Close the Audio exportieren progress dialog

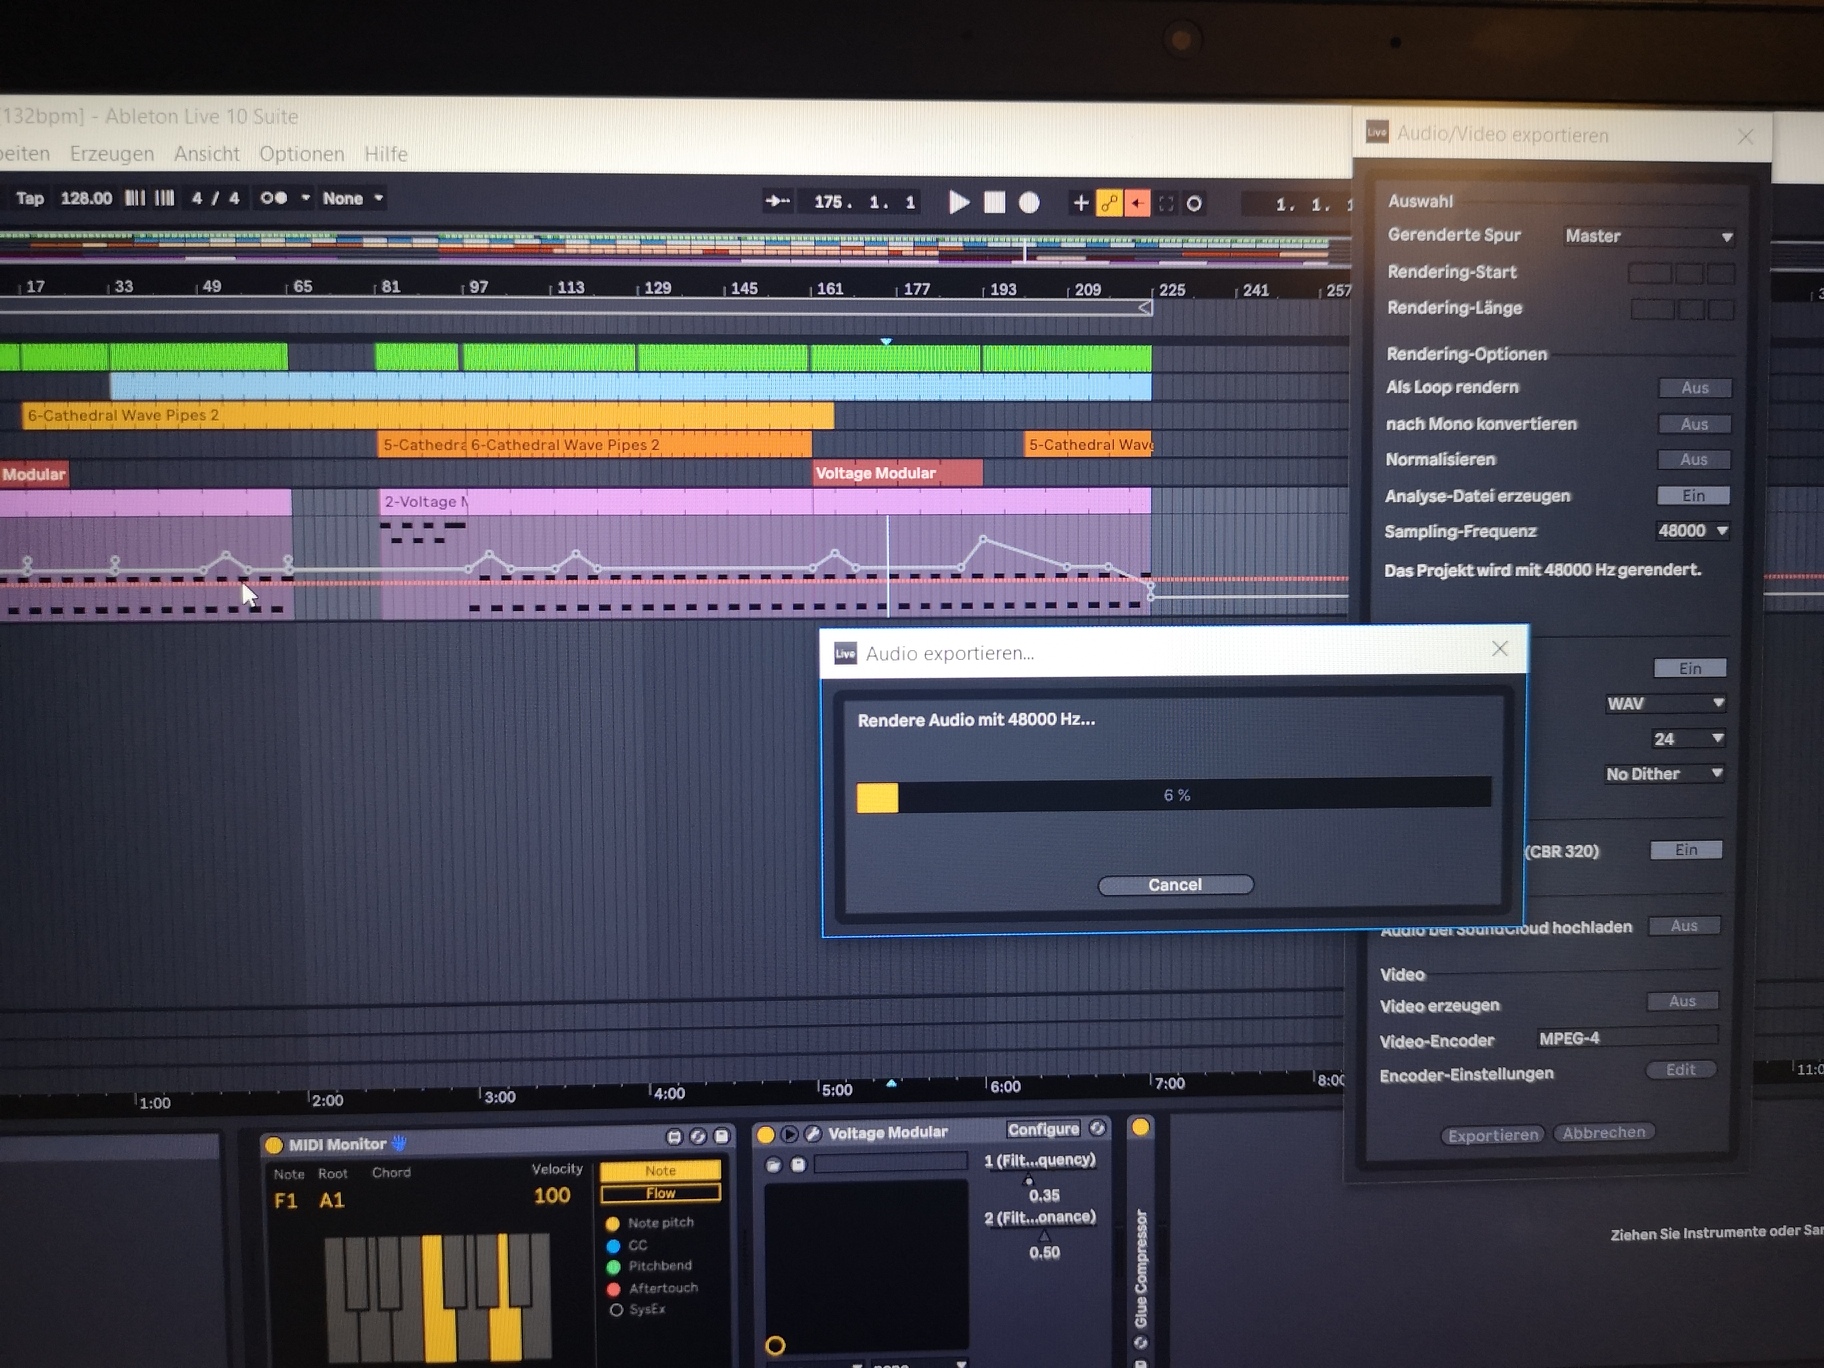pos(1500,649)
